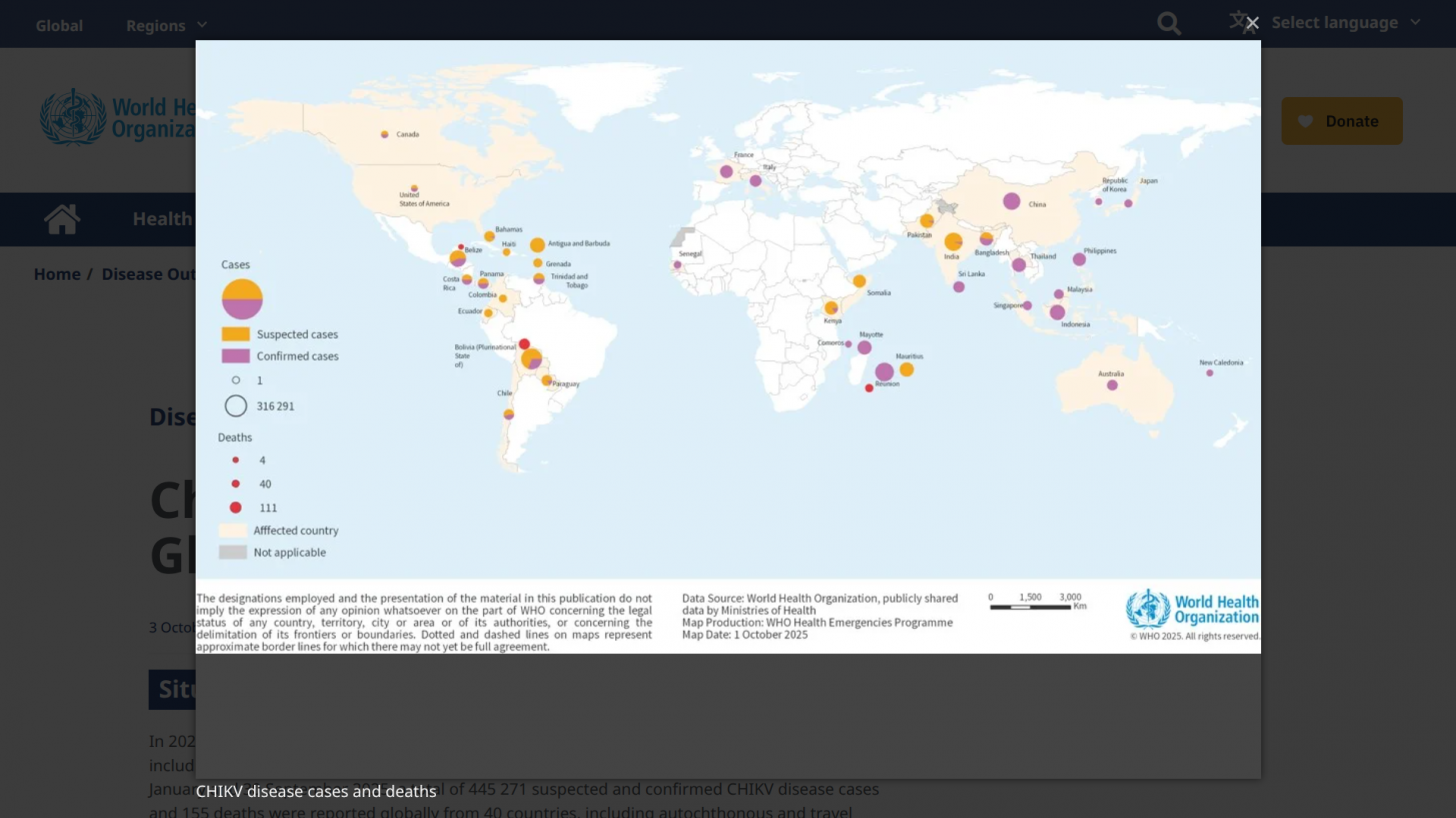Follow the Home breadcrumb link

point(57,274)
